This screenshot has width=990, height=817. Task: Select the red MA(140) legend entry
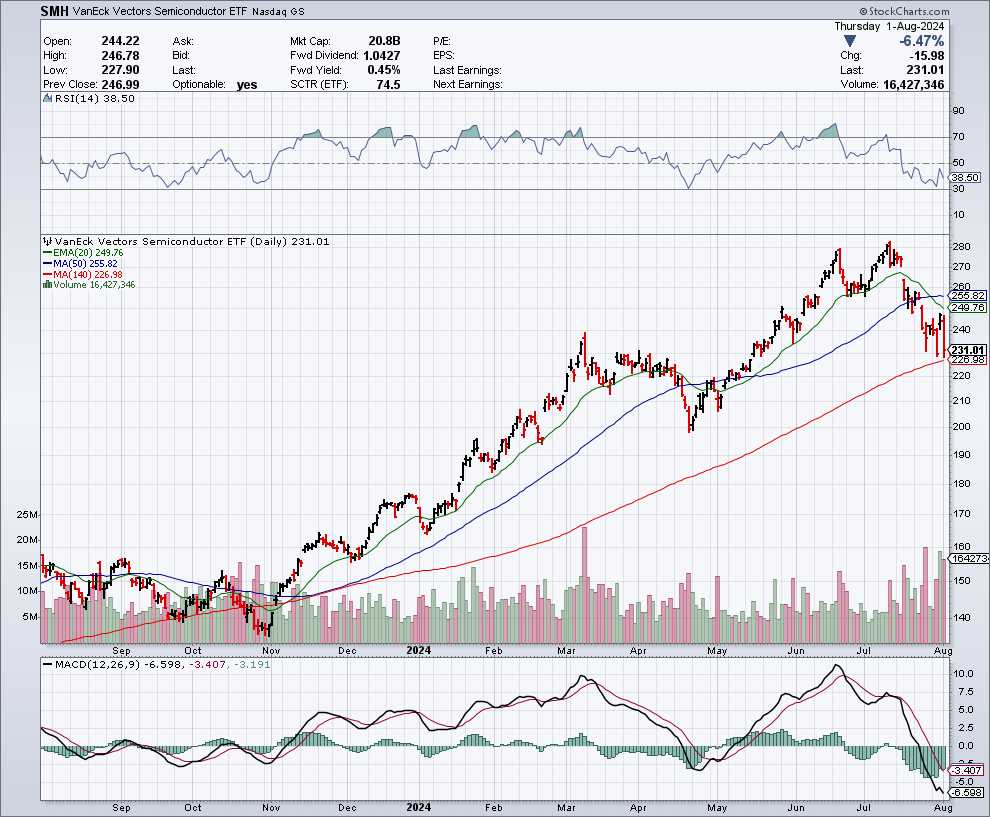click(82, 275)
